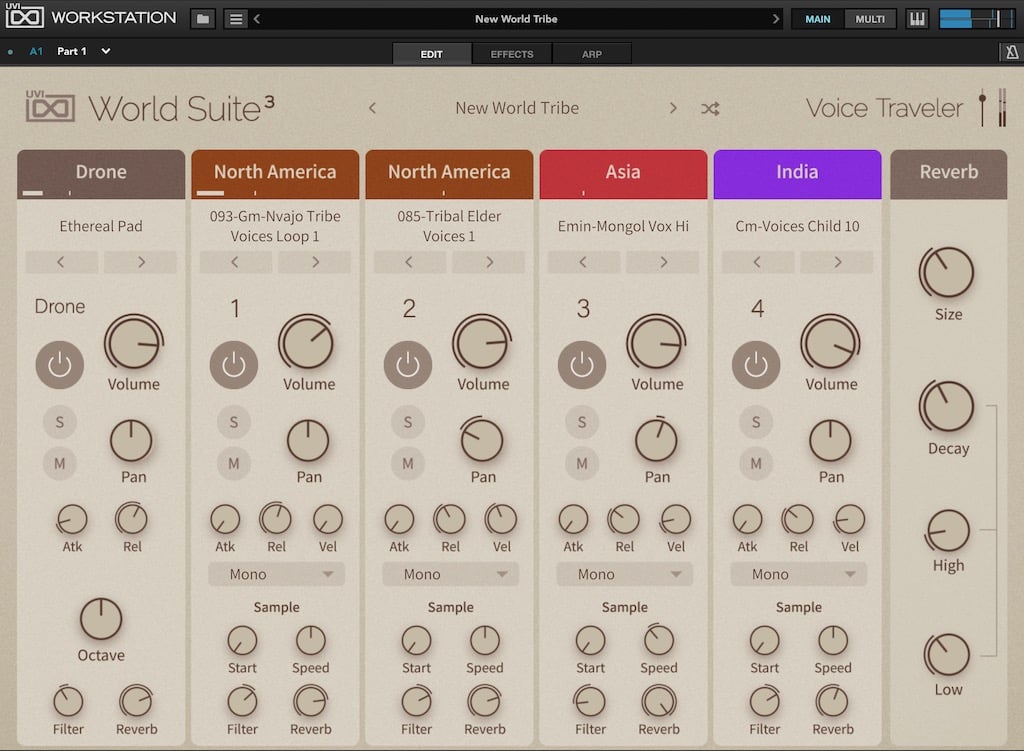Go to previous preset in top bar

(x=257, y=19)
